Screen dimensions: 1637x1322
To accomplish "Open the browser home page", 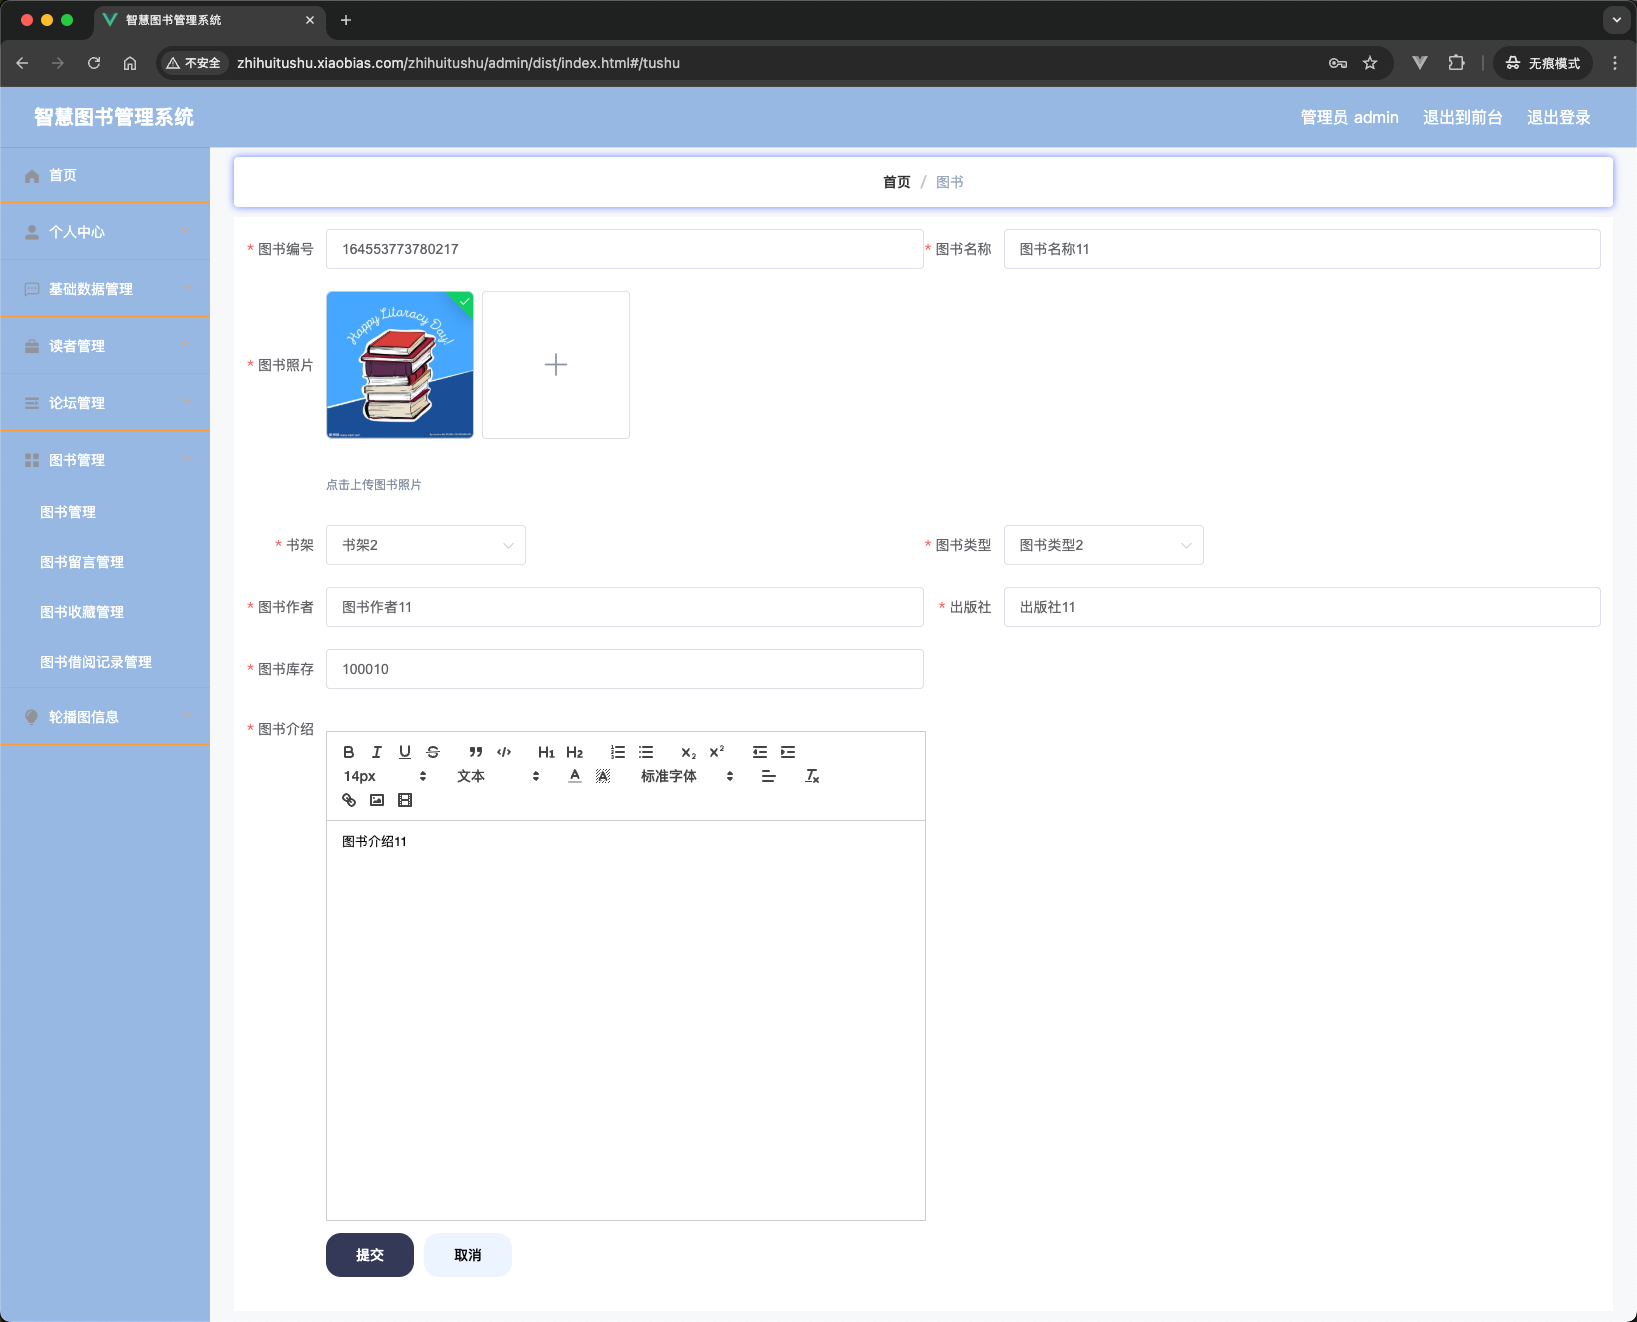I will click(130, 63).
